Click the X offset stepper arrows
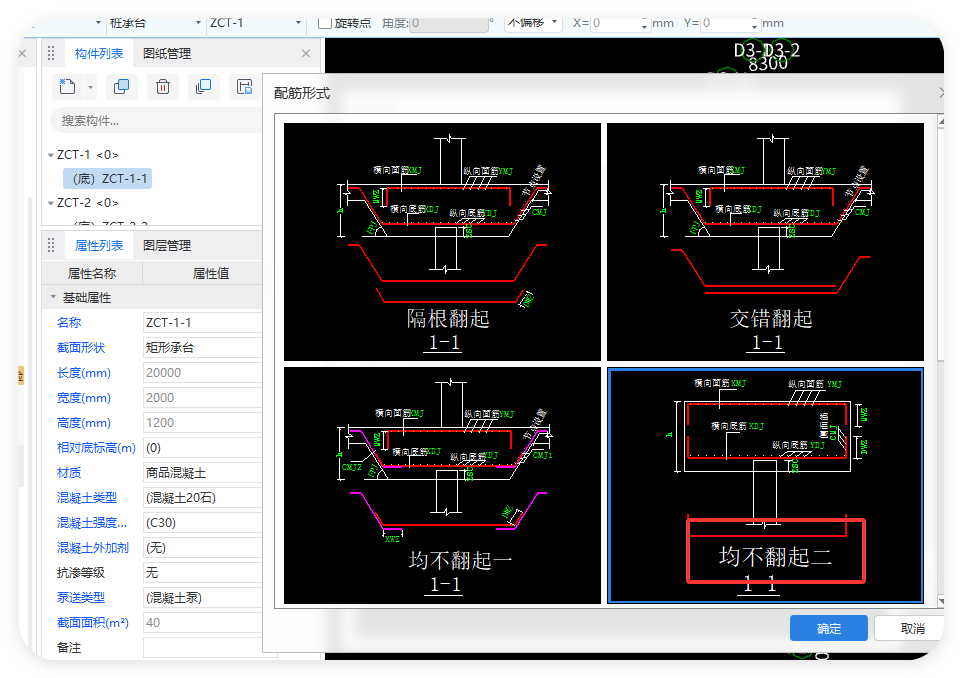This screenshot has width=962, height=678. (644, 24)
